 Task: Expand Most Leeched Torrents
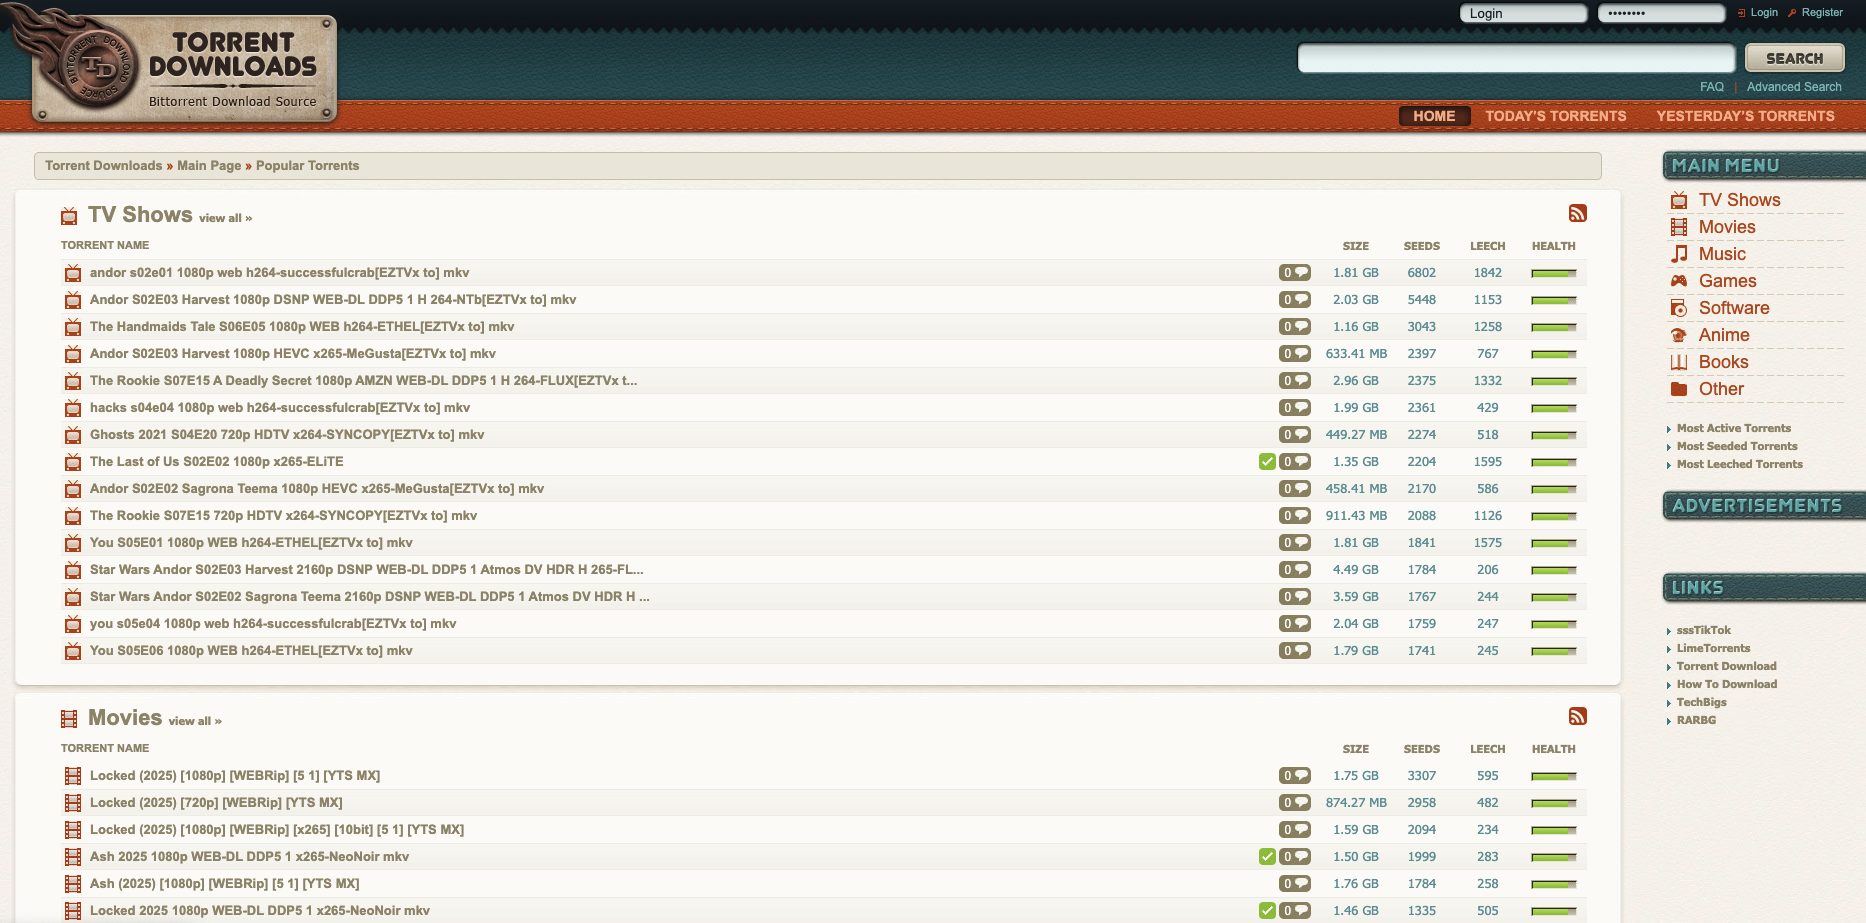[1739, 464]
